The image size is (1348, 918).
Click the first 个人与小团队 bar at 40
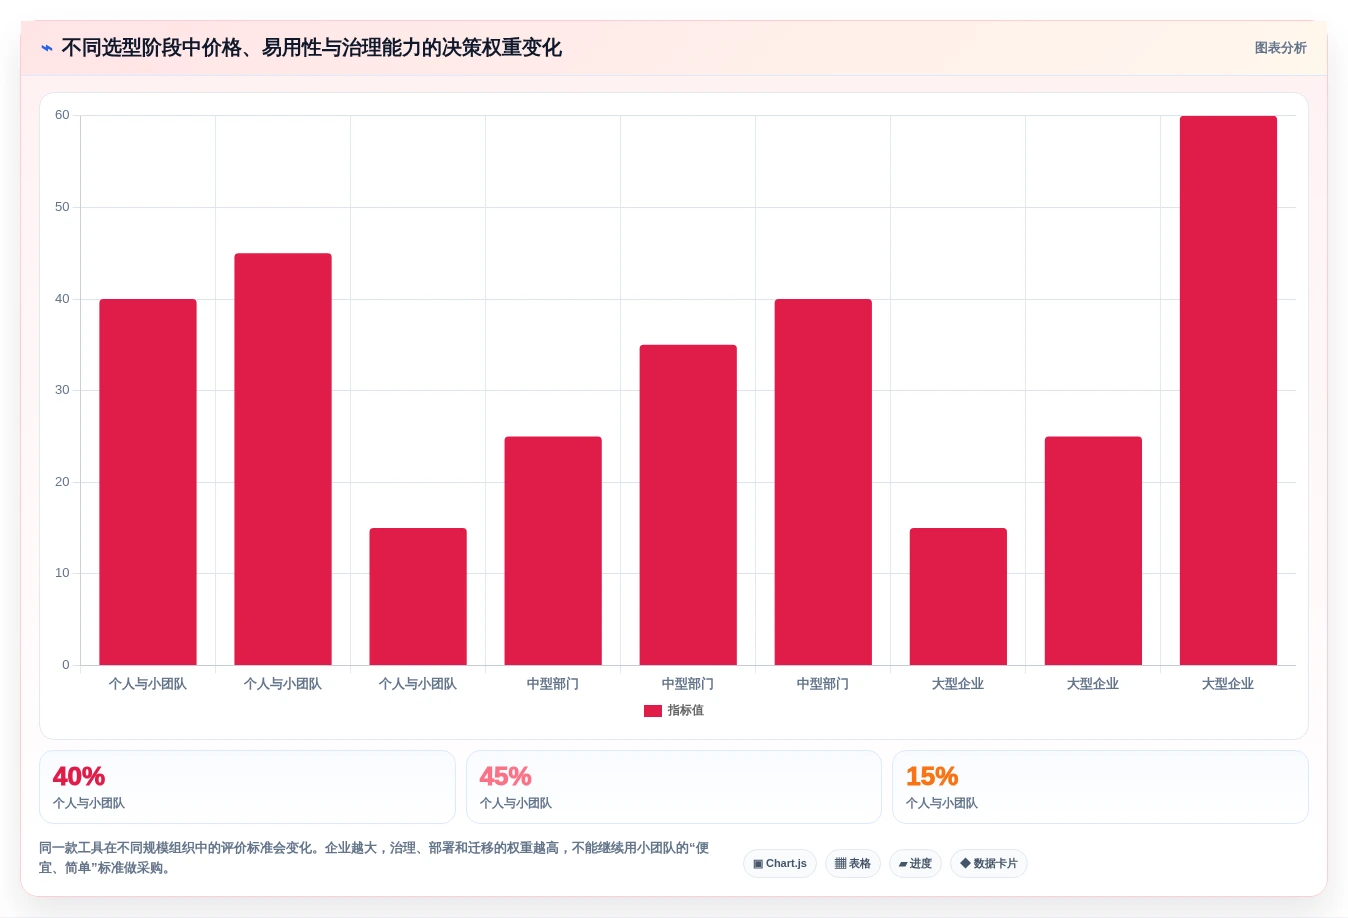click(x=148, y=482)
